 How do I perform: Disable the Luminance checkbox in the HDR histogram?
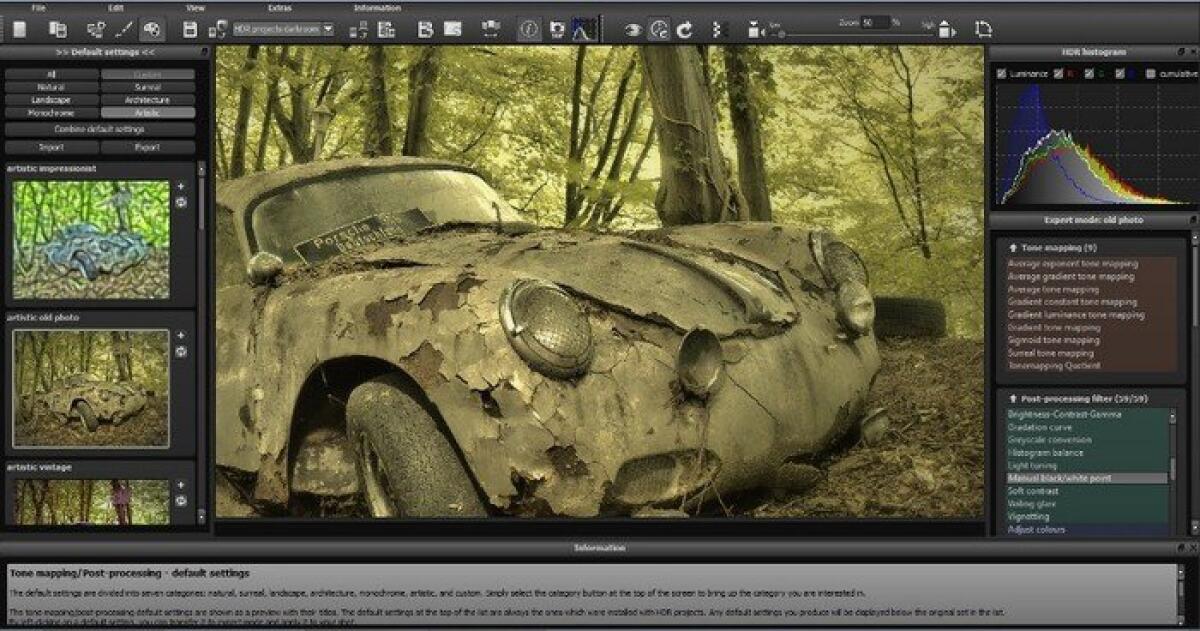[1001, 73]
